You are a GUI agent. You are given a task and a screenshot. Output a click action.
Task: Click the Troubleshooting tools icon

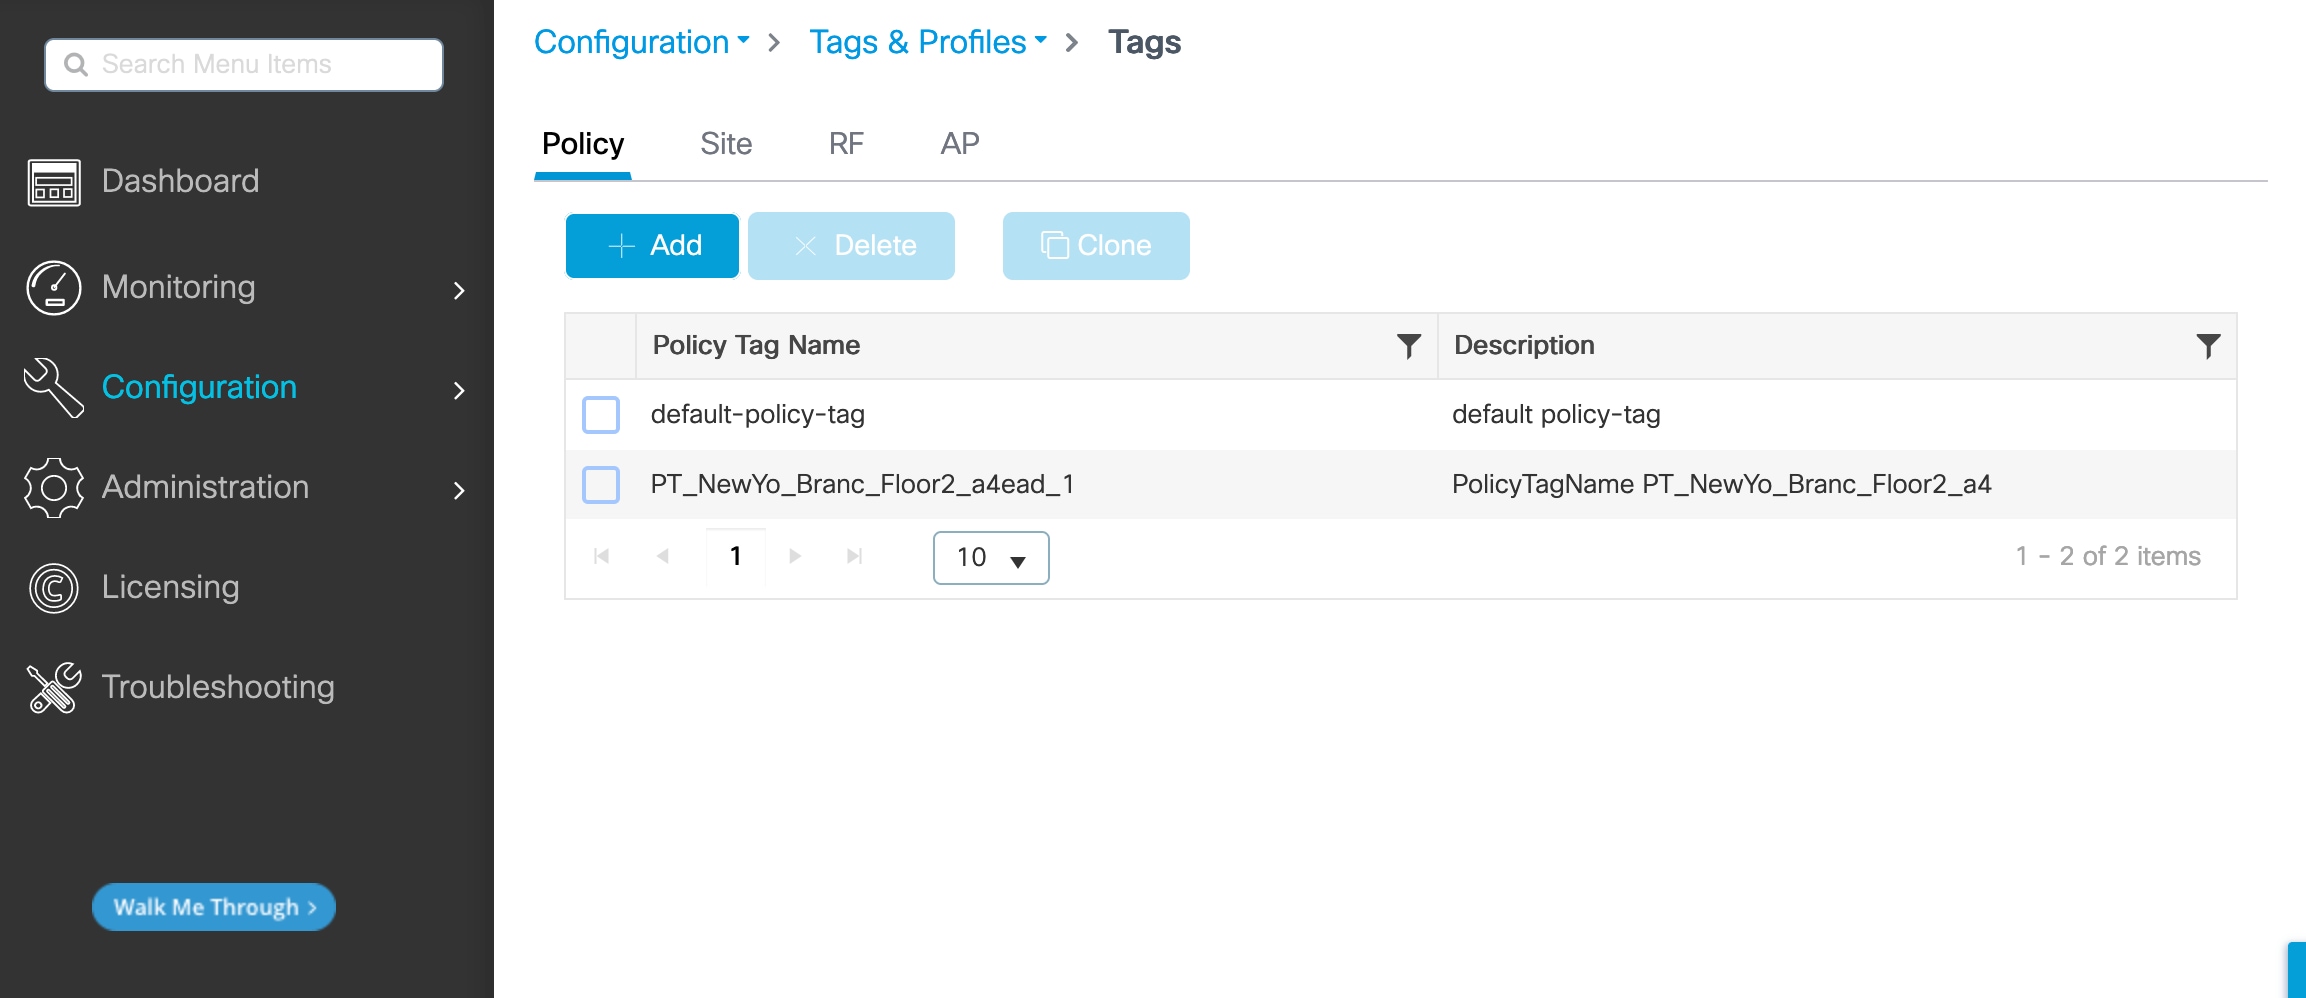coord(54,688)
